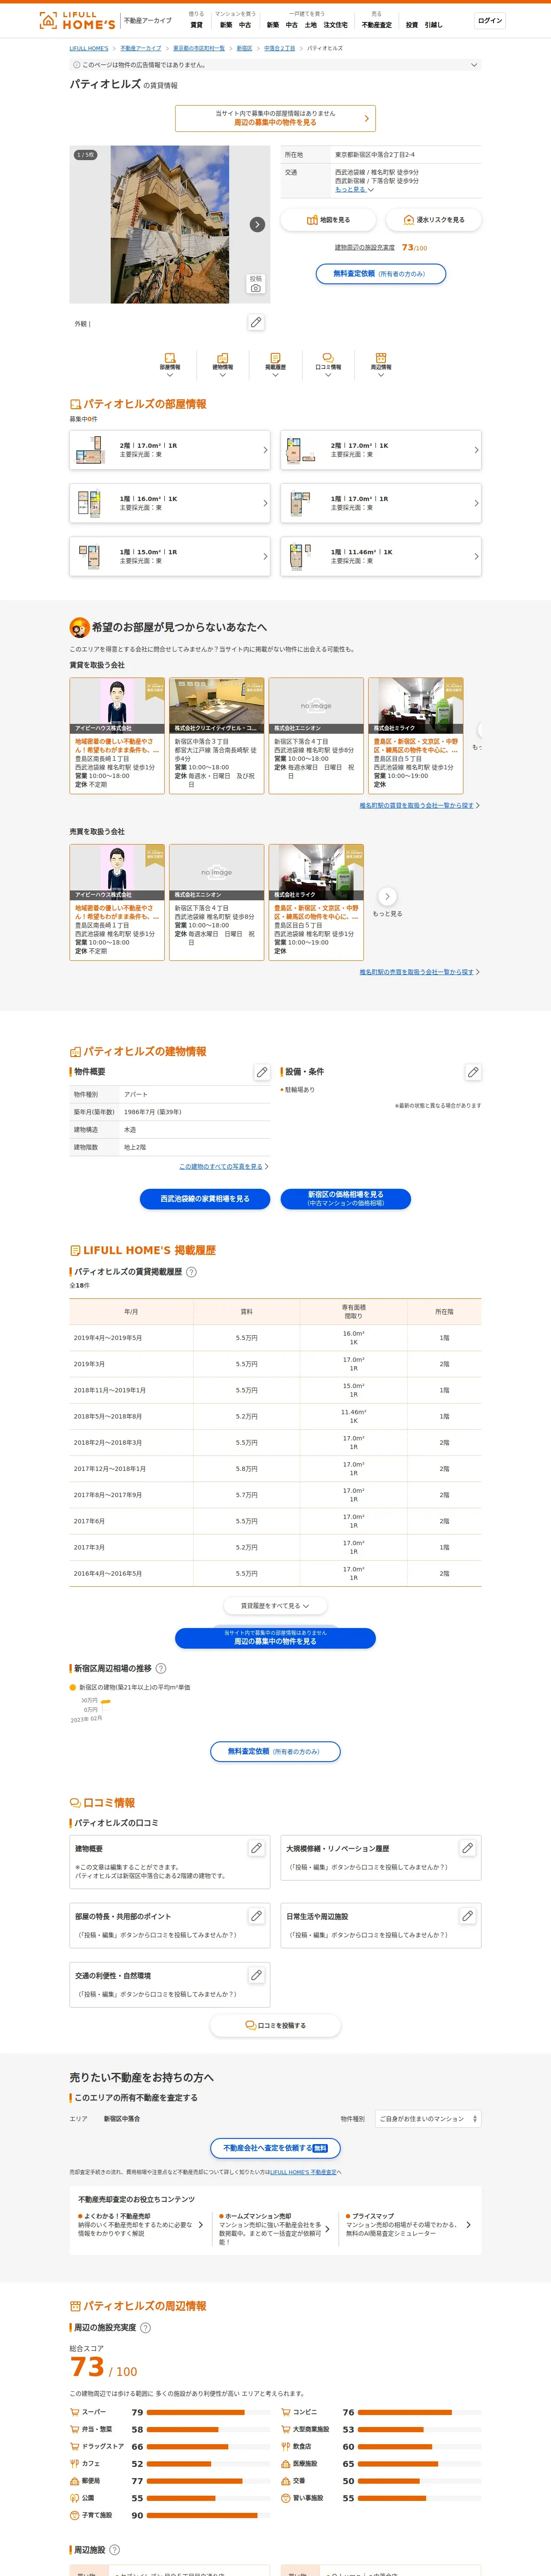
Task: Click the 2017年12月〜2018年1月 history row
Action: tap(275, 1469)
